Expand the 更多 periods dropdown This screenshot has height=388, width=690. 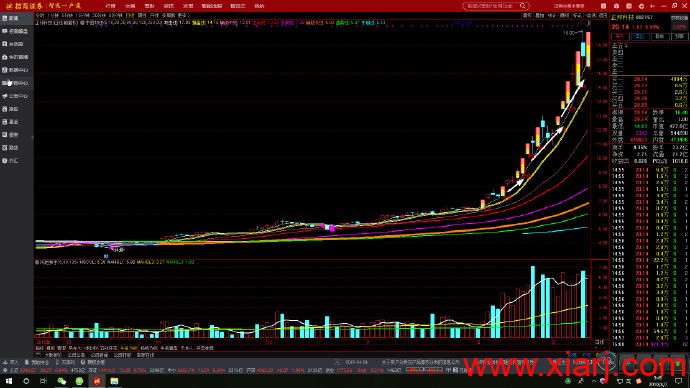(x=183, y=15)
